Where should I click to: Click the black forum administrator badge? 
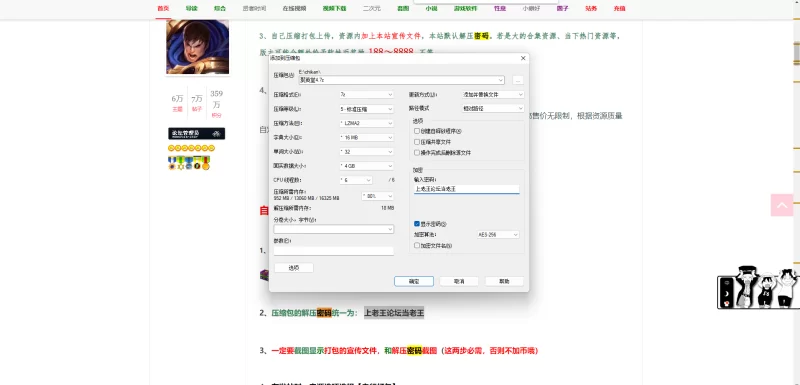(x=196, y=134)
